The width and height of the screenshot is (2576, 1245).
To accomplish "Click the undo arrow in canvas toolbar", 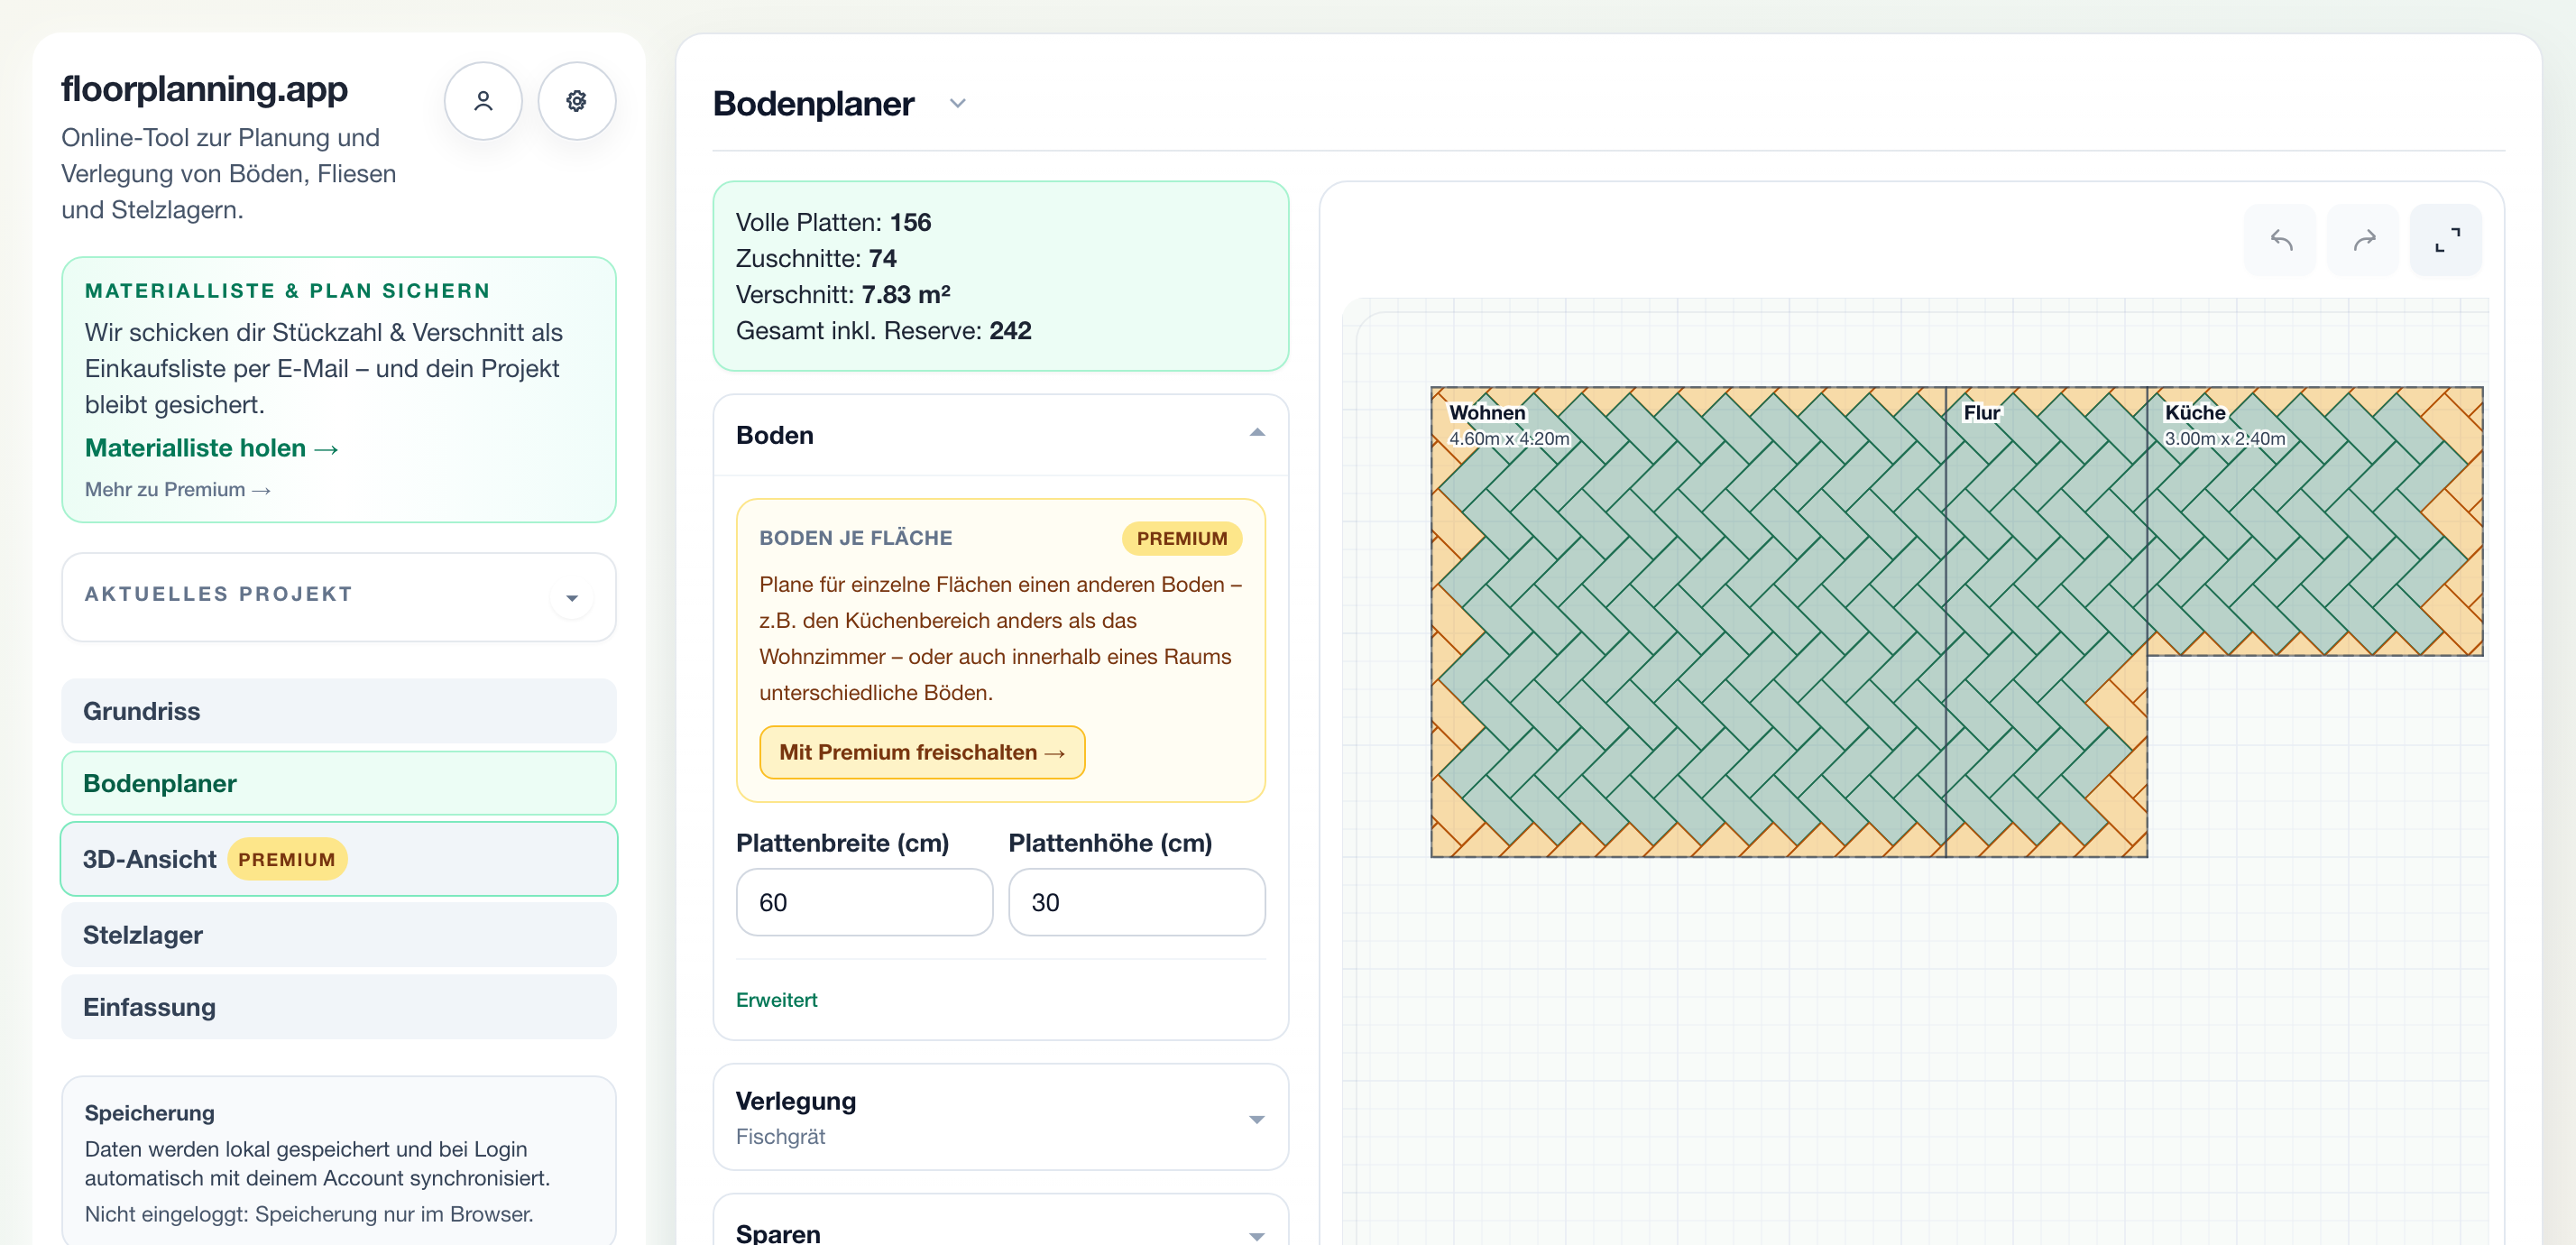I will click(2281, 240).
